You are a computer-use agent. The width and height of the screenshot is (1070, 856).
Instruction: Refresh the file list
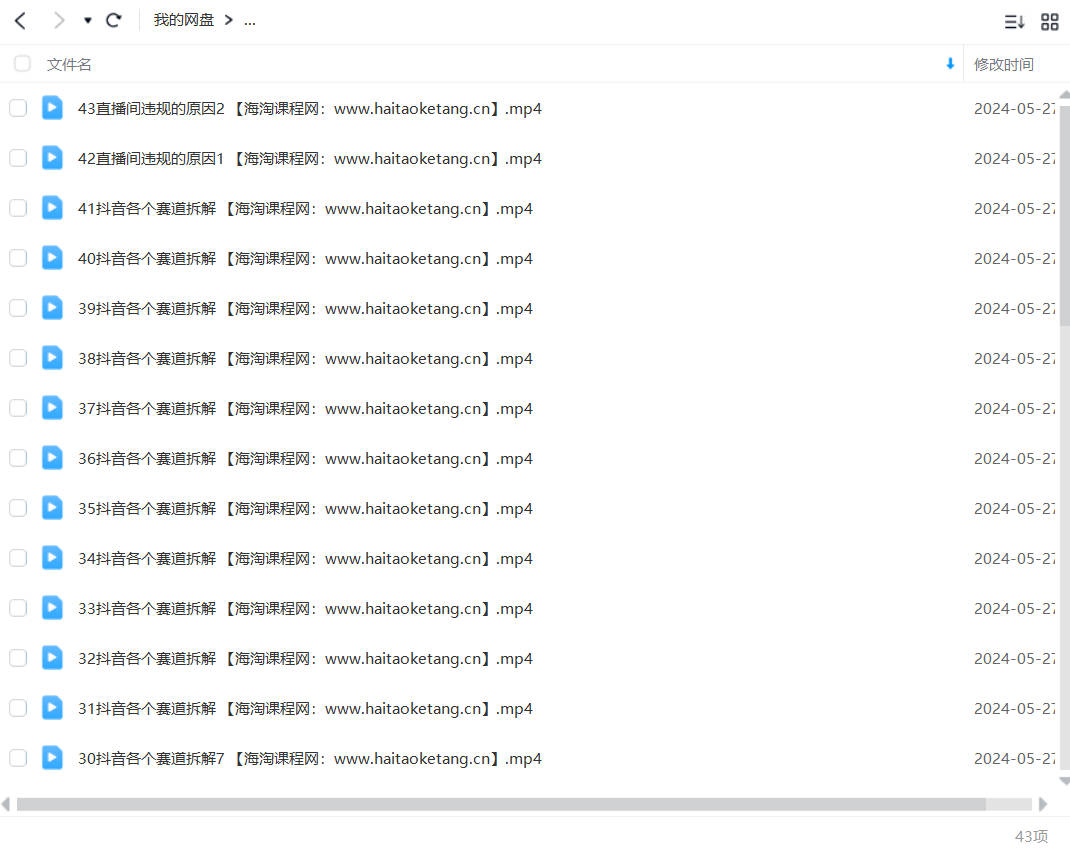point(114,20)
